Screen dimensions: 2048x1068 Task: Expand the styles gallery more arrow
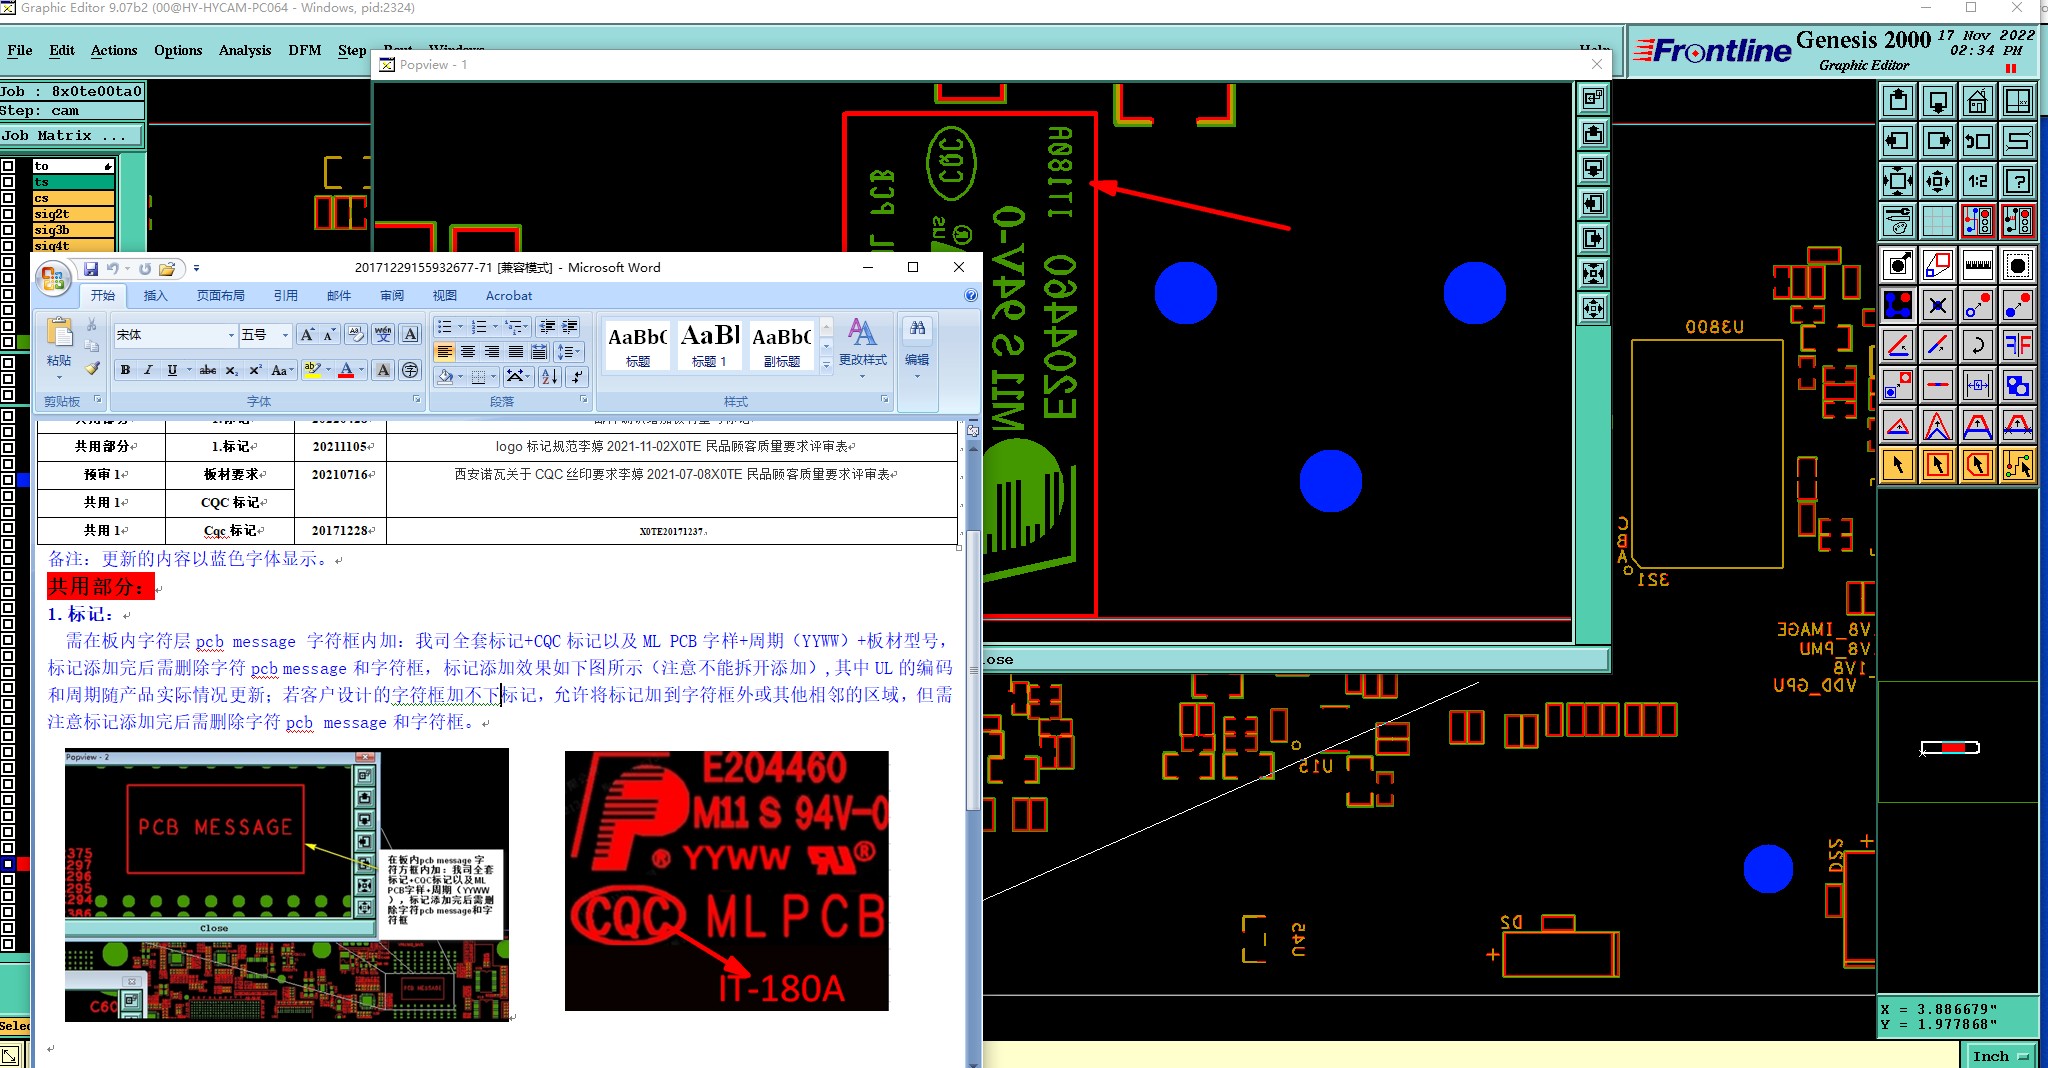826,366
